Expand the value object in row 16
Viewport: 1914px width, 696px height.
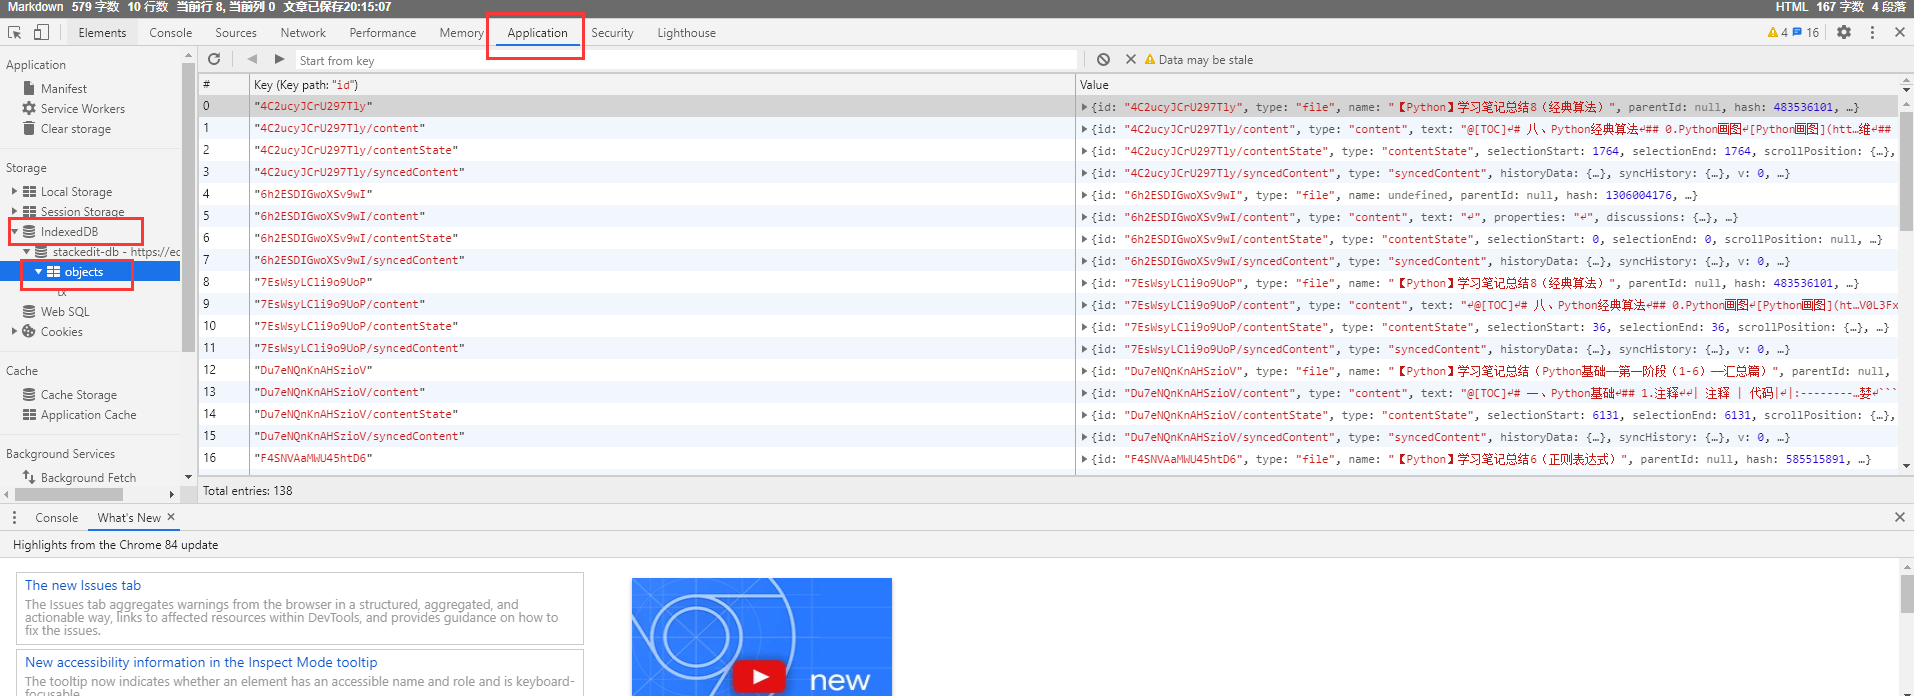(x=1085, y=459)
